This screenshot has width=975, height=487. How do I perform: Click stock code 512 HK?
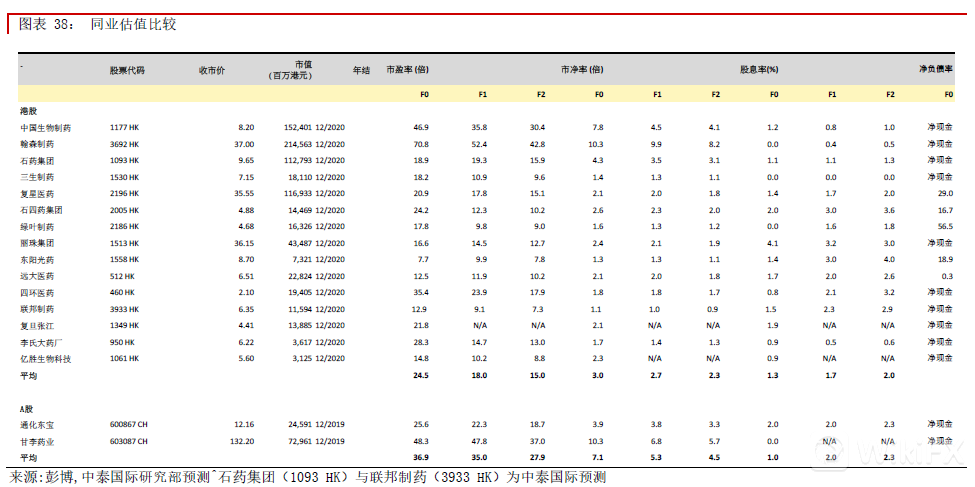(x=122, y=276)
